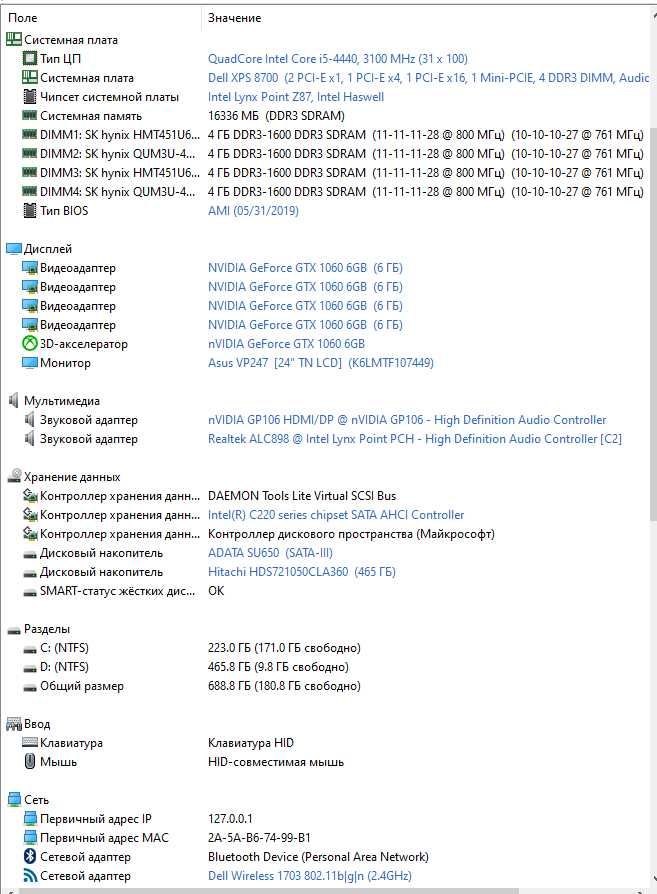This screenshot has width=657, height=894.
Task: Click the Мышь mouse icon
Action: [x=30, y=761]
